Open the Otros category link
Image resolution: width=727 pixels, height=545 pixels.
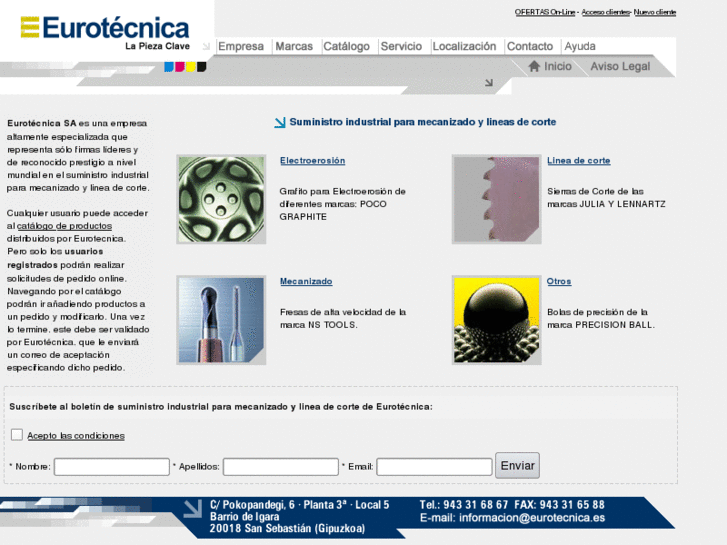point(559,281)
